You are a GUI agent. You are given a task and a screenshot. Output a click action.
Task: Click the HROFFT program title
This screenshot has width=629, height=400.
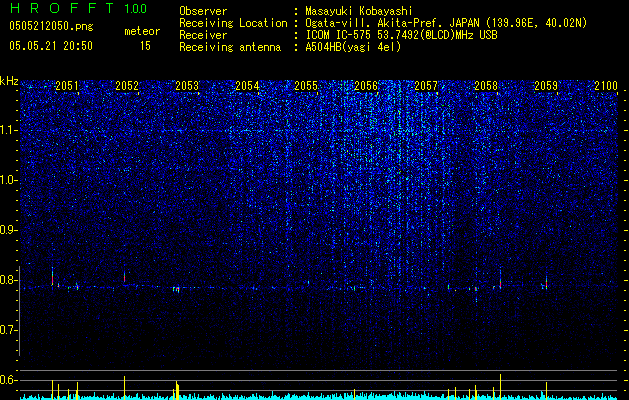[x=62, y=8]
